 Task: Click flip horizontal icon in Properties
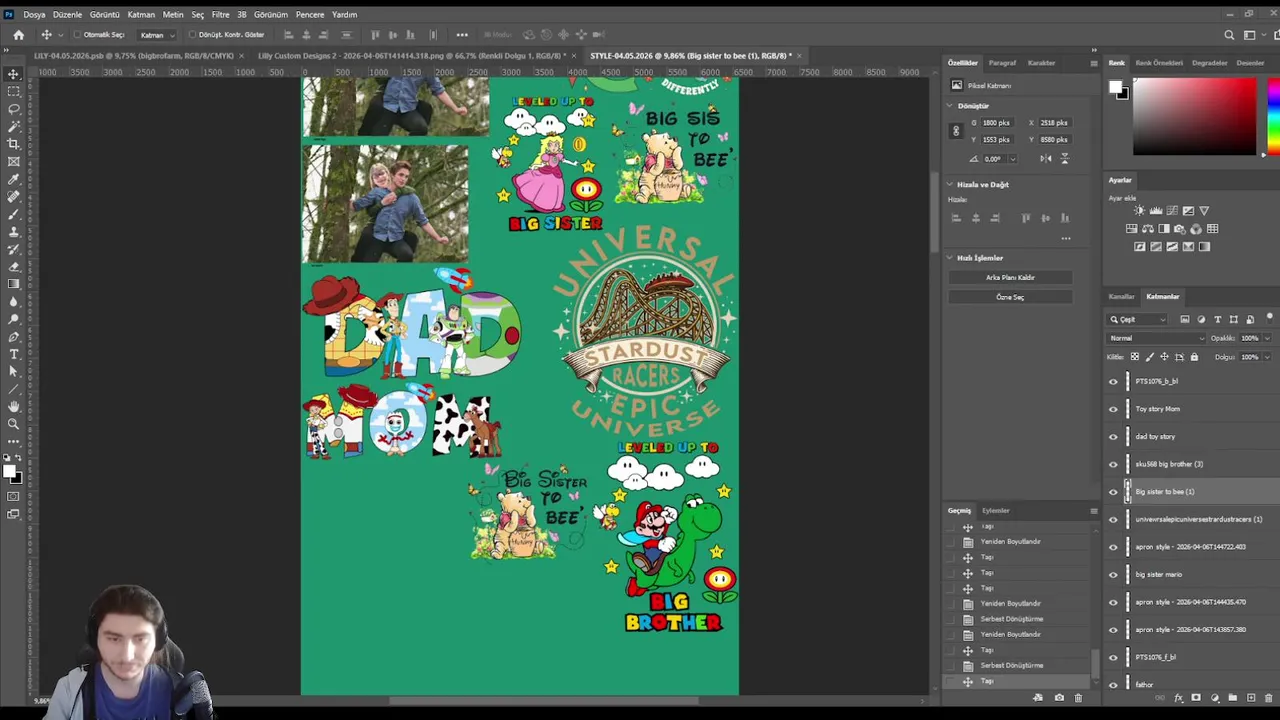click(1045, 158)
